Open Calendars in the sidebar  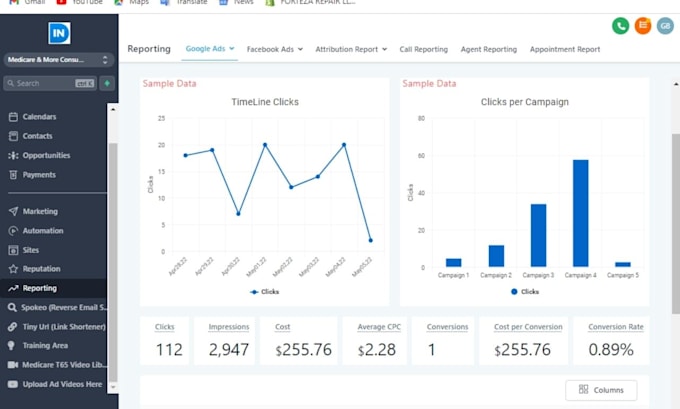pyautogui.click(x=39, y=117)
